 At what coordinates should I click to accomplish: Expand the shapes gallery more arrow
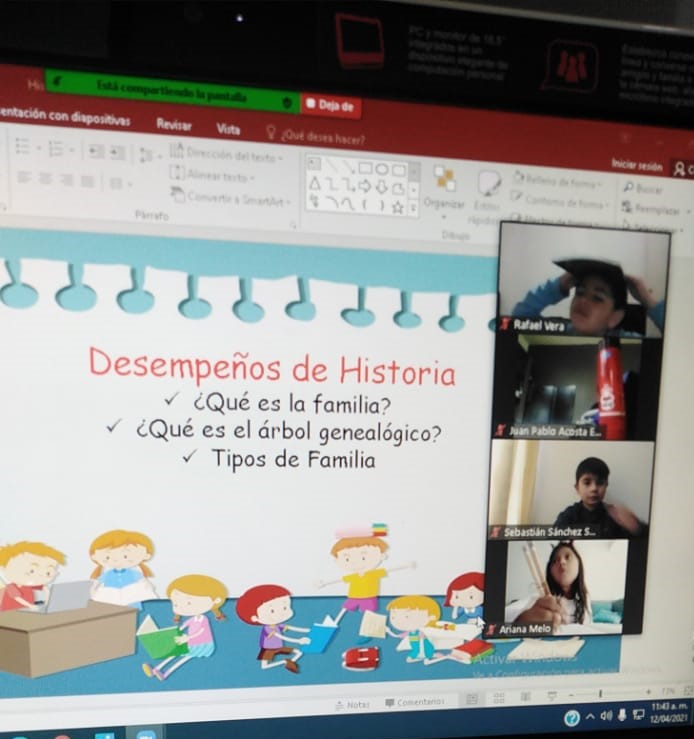point(413,208)
